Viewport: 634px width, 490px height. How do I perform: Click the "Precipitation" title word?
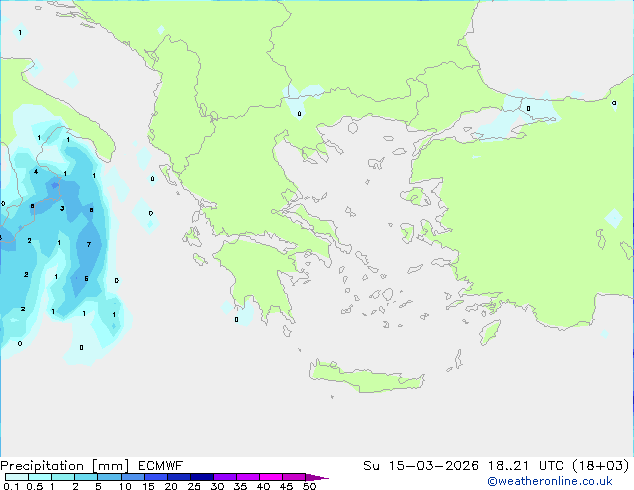click(x=42, y=466)
